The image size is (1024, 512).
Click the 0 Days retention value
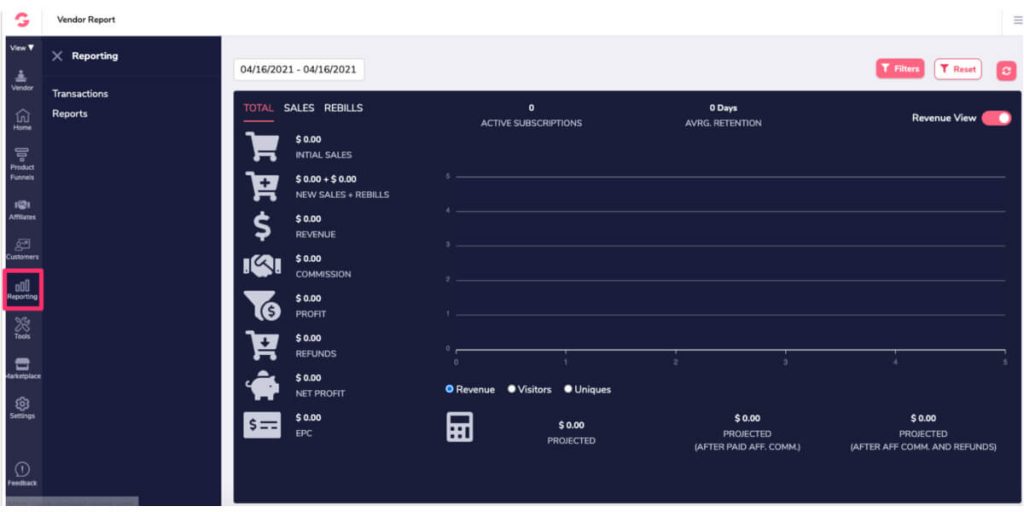[723, 108]
